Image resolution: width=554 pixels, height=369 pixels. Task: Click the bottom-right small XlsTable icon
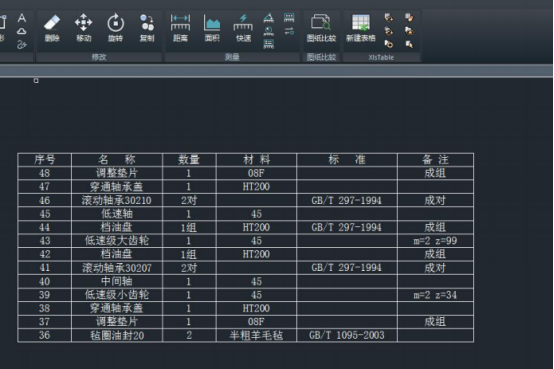tap(409, 44)
